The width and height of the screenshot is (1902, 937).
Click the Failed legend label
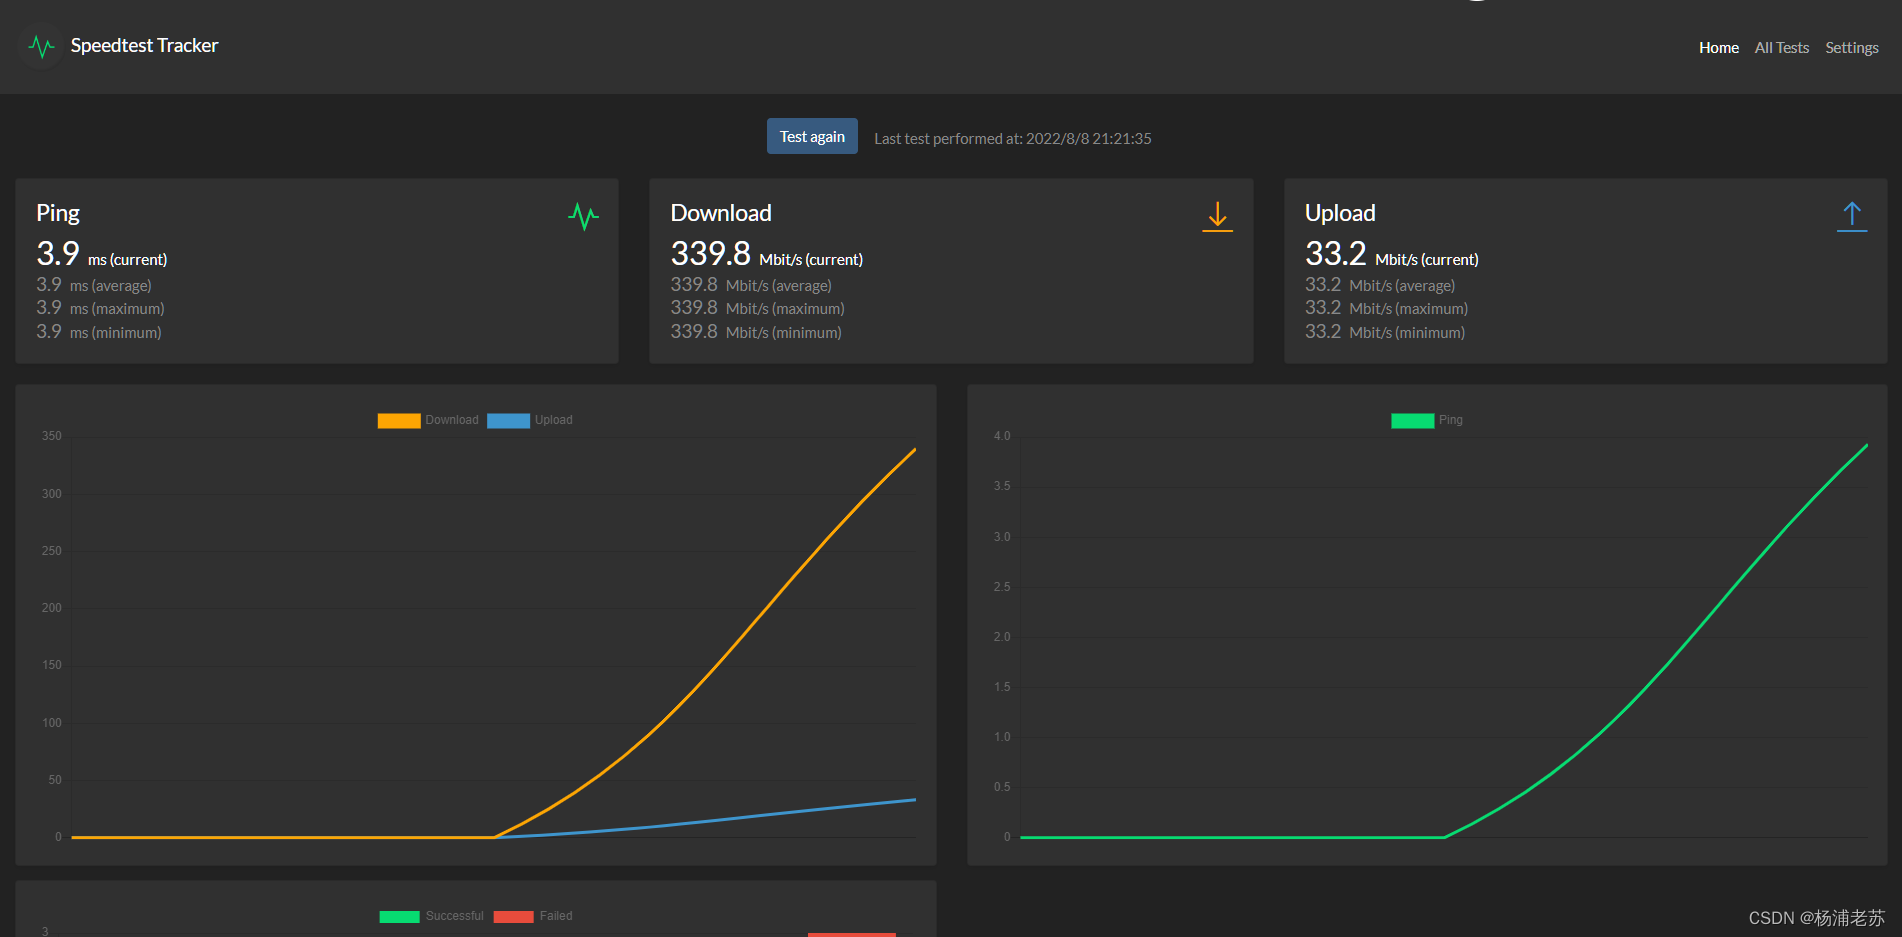(x=556, y=916)
